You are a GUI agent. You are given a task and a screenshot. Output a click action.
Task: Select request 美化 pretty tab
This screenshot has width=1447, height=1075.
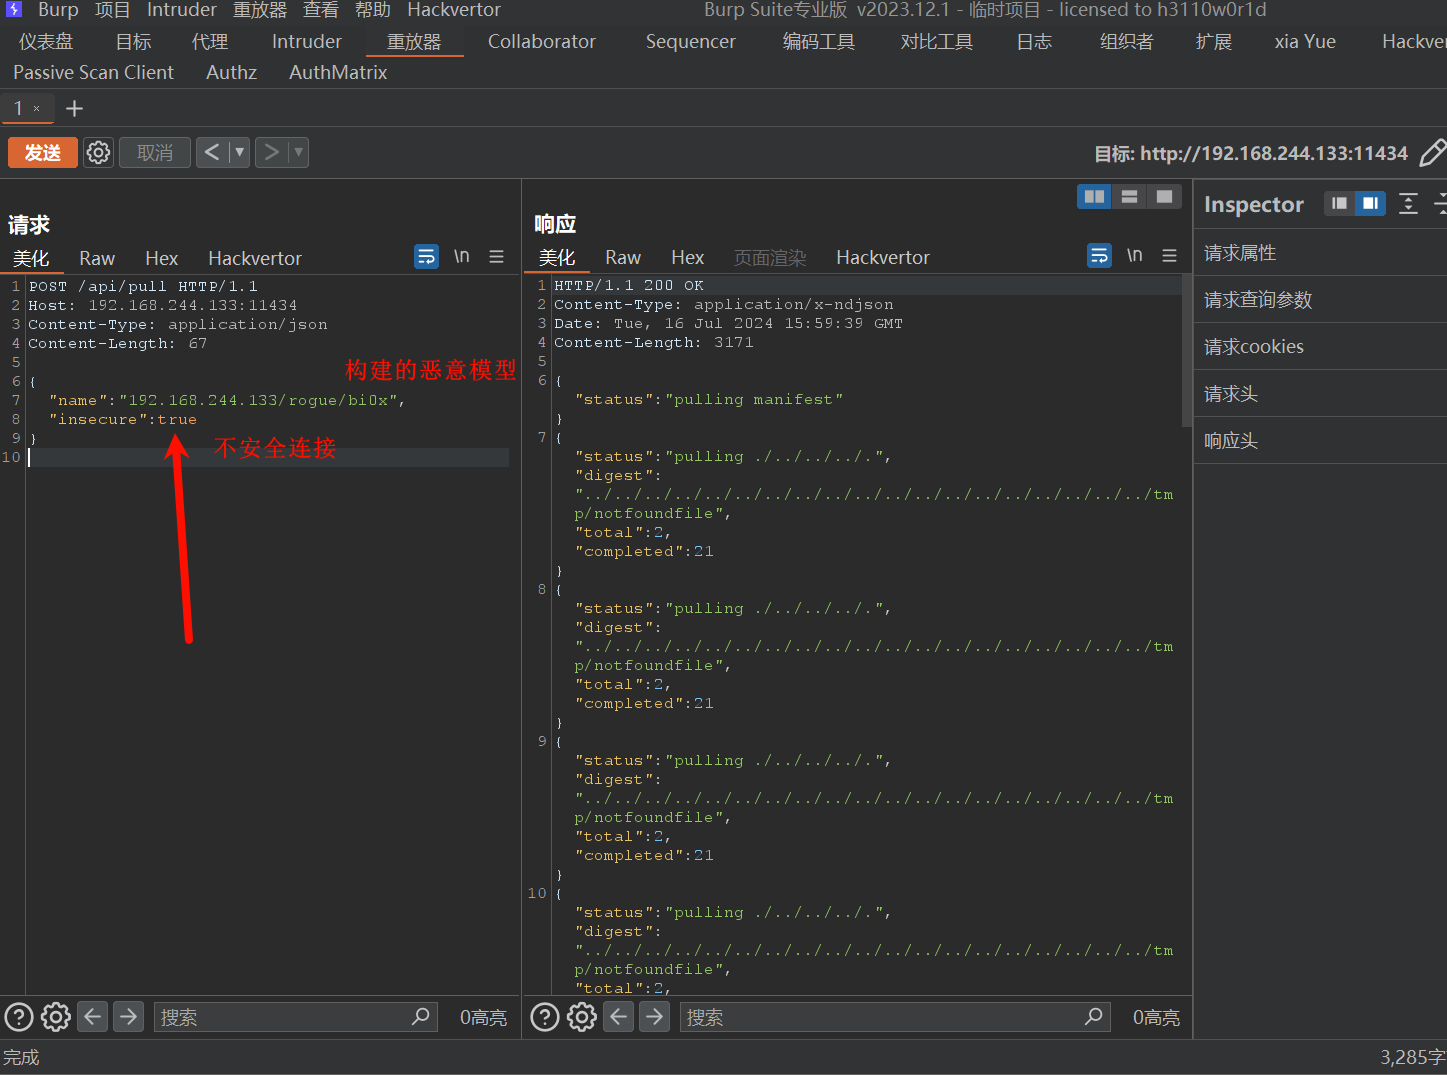point(31,258)
